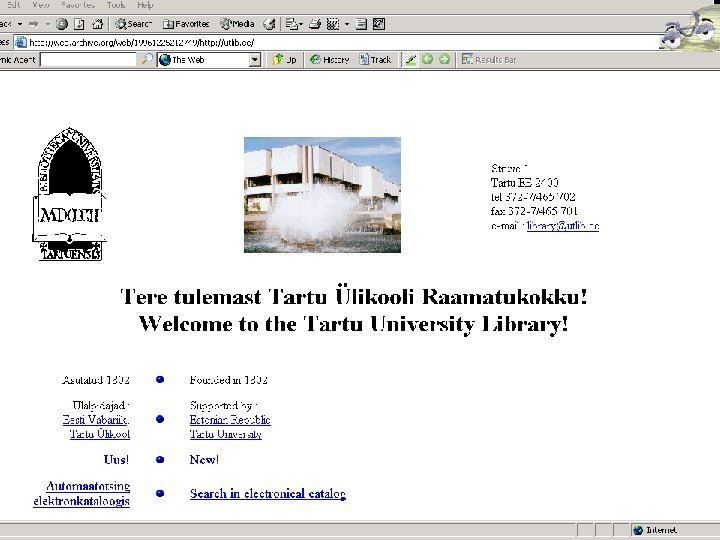Open the Estonian Republic link
Screen dimensions: 720x540
pos(230,420)
